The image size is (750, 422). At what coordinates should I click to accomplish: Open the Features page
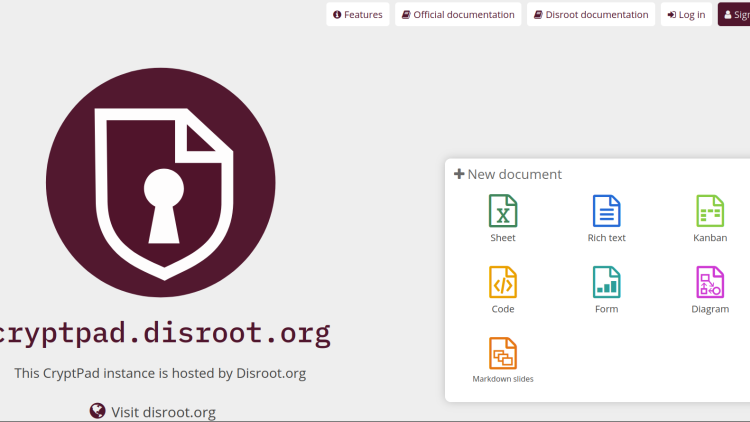click(x=358, y=15)
